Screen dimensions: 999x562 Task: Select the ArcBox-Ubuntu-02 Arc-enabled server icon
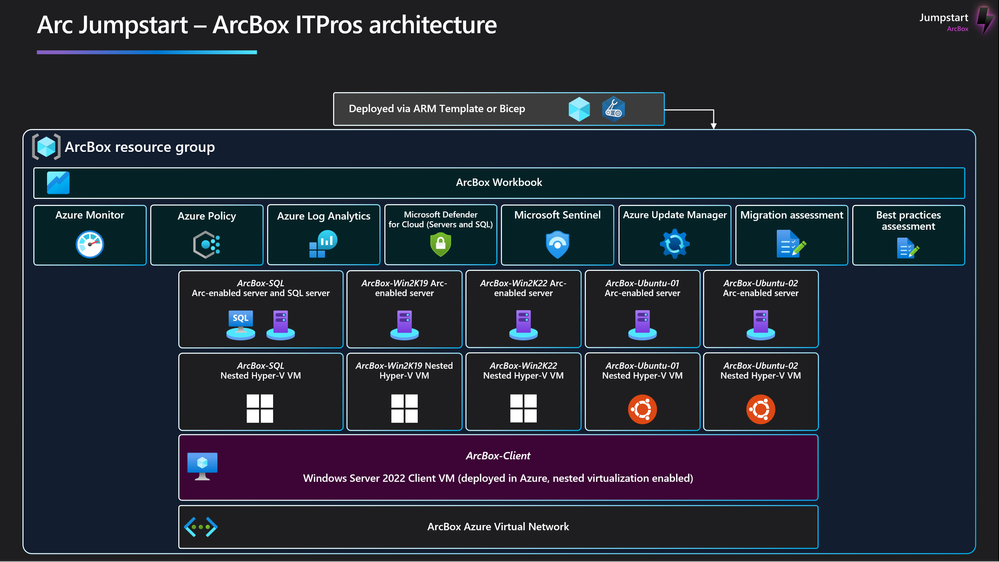pos(761,324)
